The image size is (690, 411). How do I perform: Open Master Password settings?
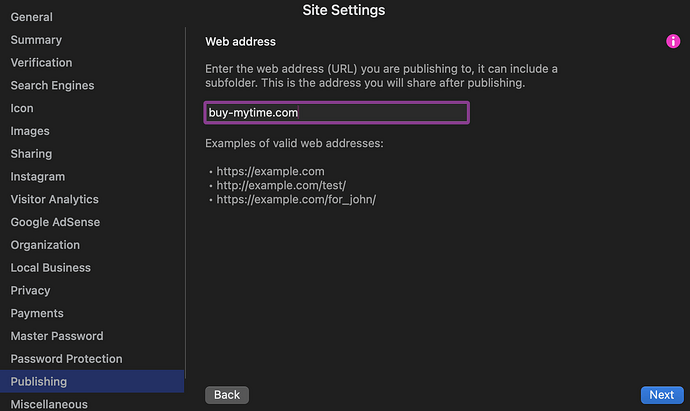[x=57, y=336]
